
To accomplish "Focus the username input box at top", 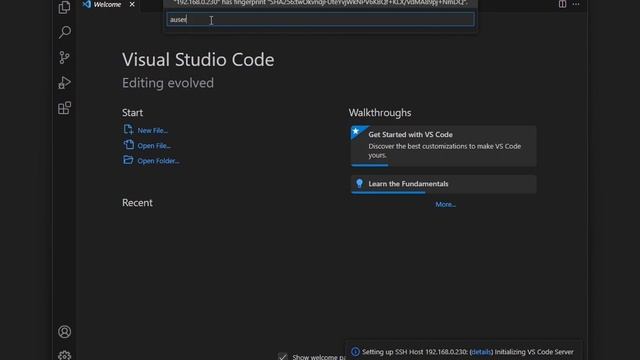I will pos(320,20).
